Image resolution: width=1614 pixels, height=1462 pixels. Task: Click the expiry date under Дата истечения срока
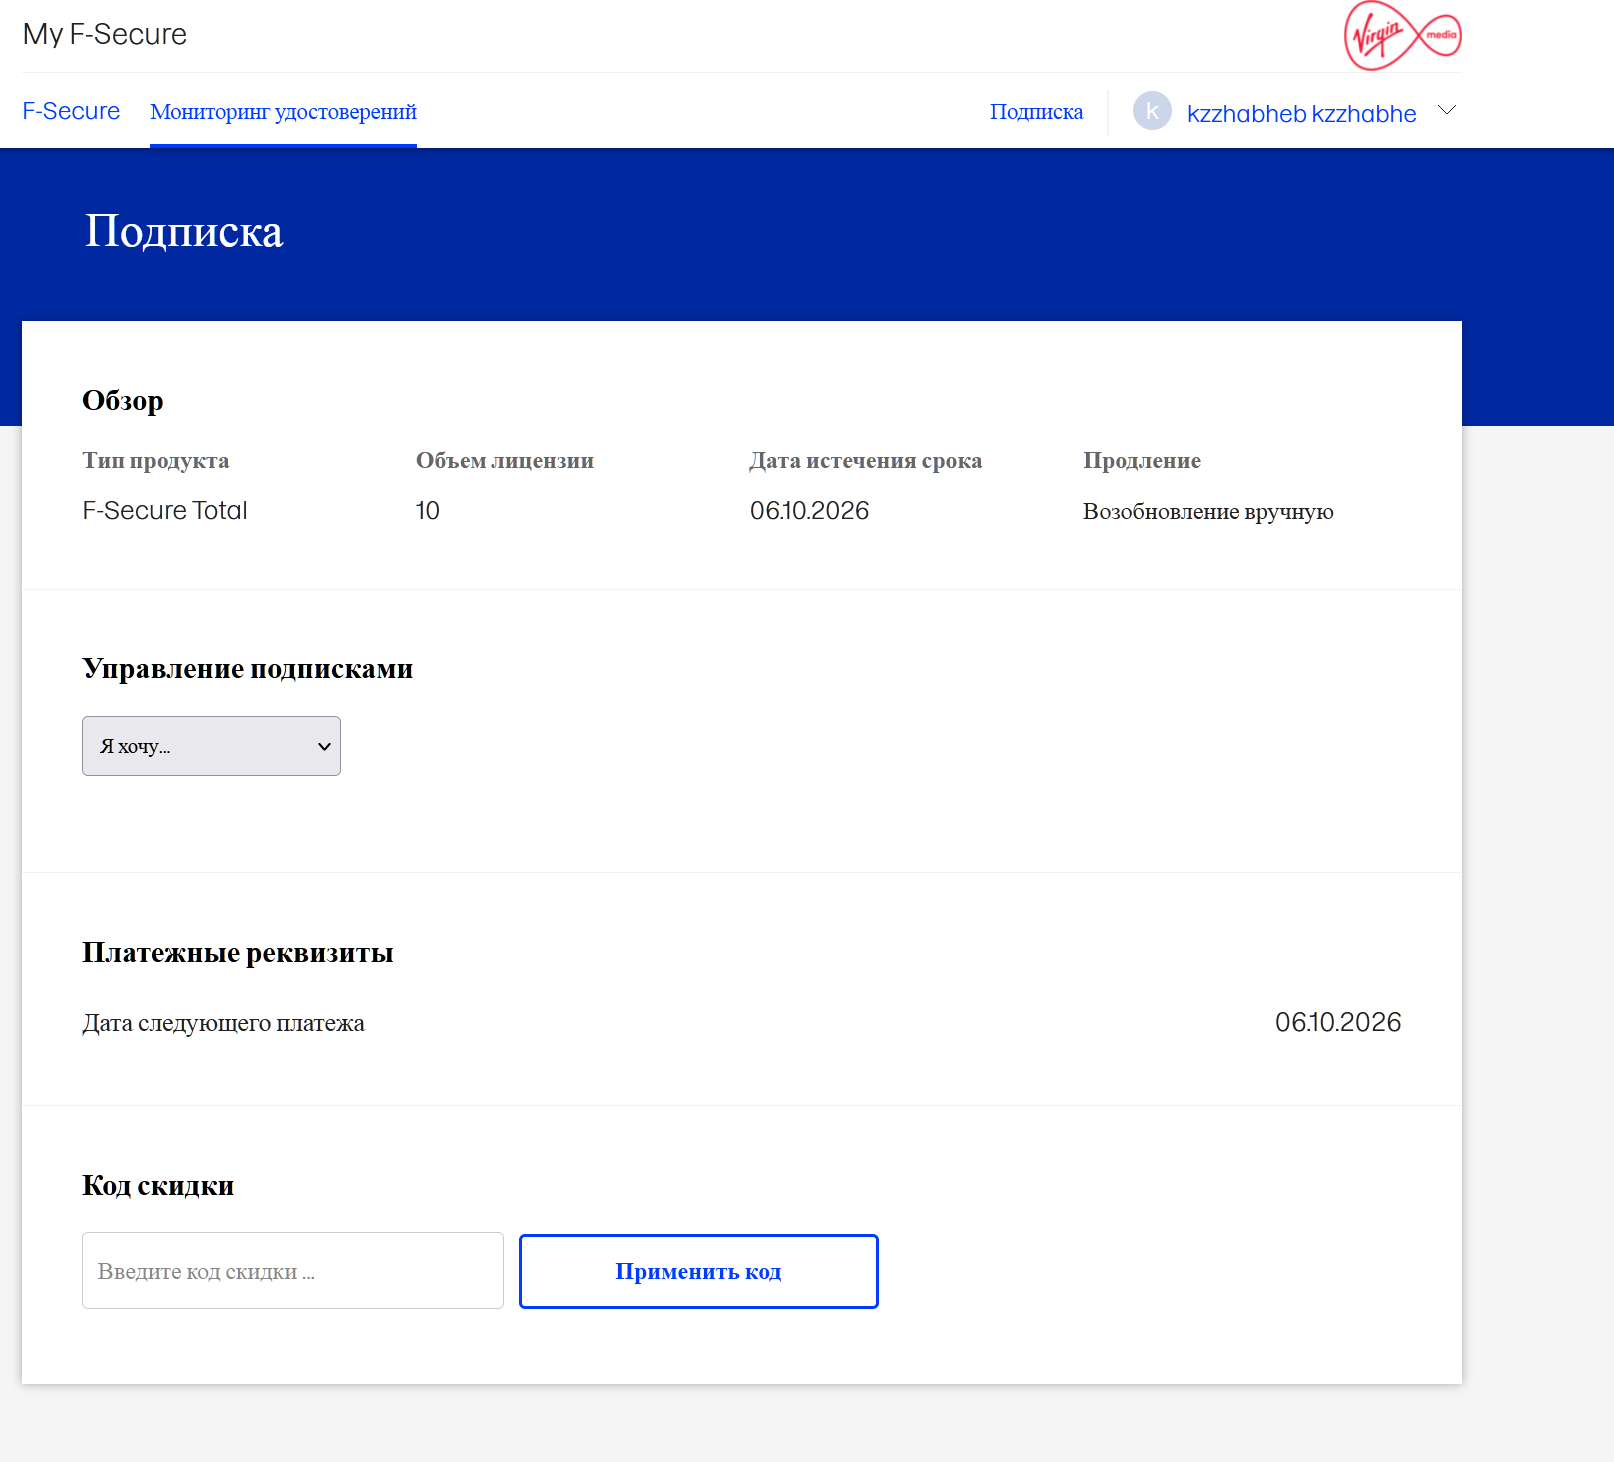(x=809, y=511)
